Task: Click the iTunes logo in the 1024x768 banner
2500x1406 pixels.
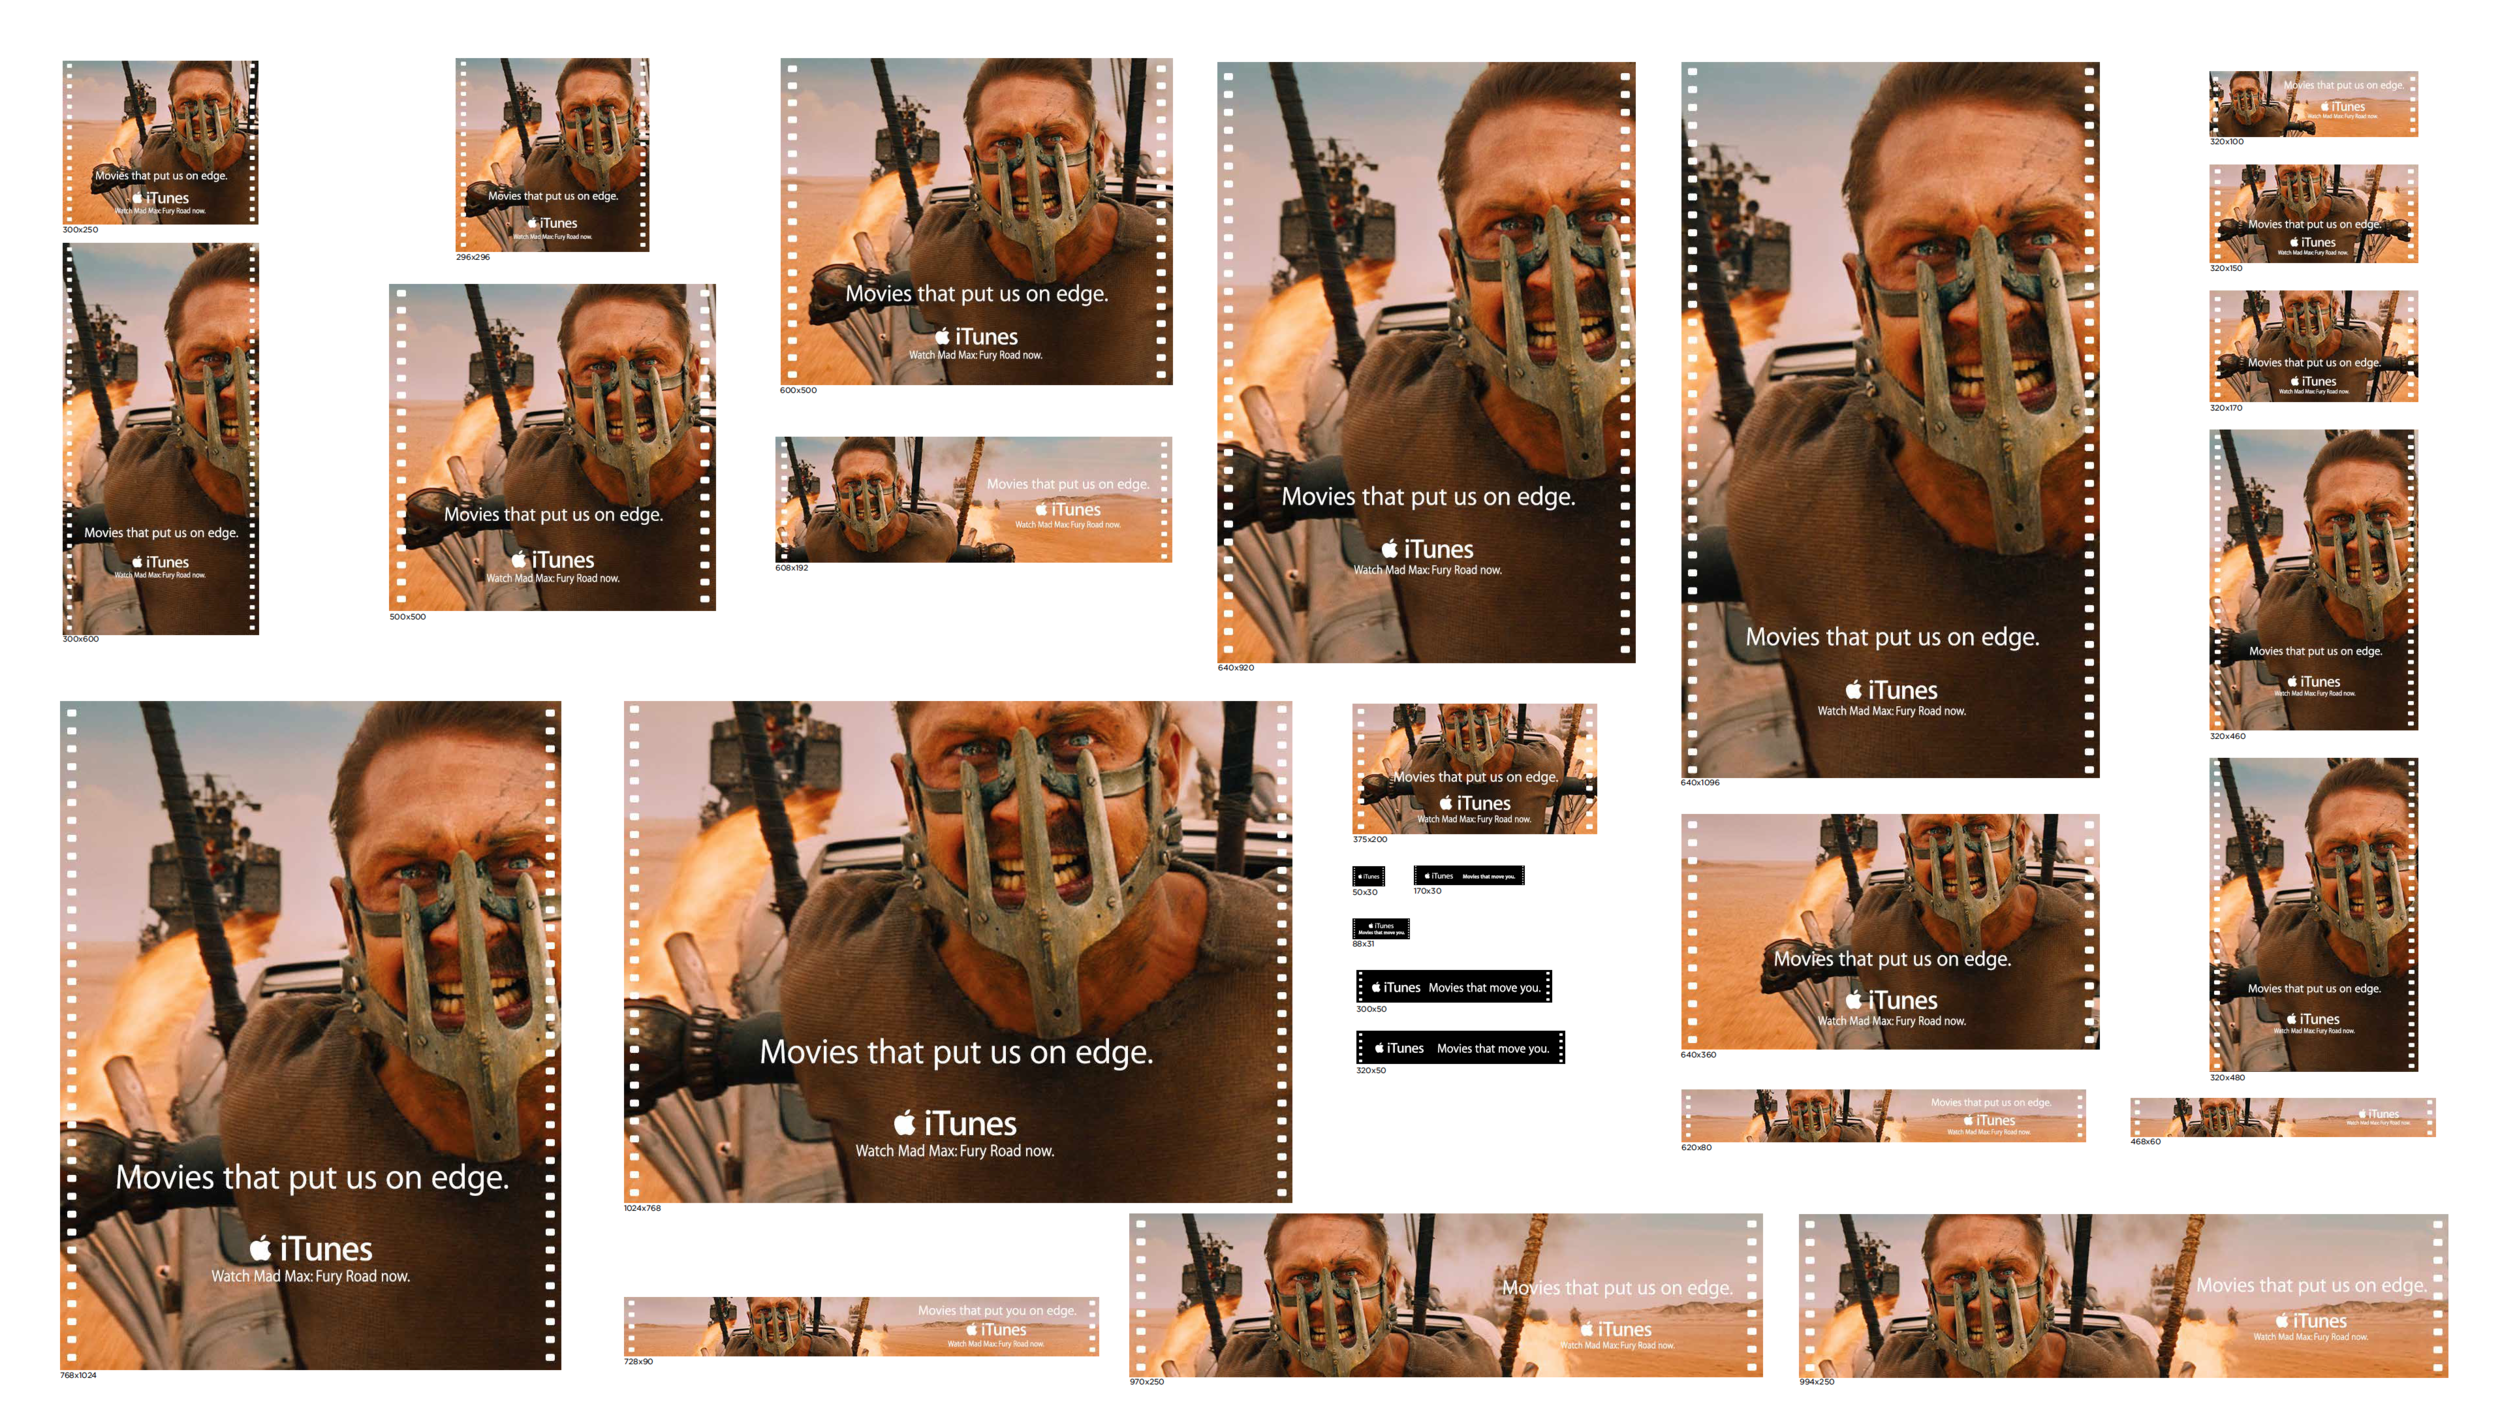Action: 954,1123
